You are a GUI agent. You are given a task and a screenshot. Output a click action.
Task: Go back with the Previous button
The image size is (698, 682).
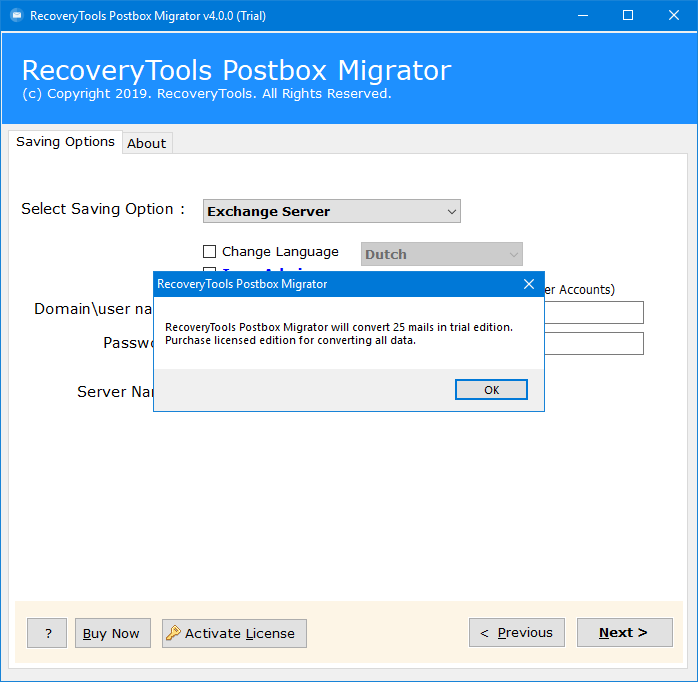[517, 632]
